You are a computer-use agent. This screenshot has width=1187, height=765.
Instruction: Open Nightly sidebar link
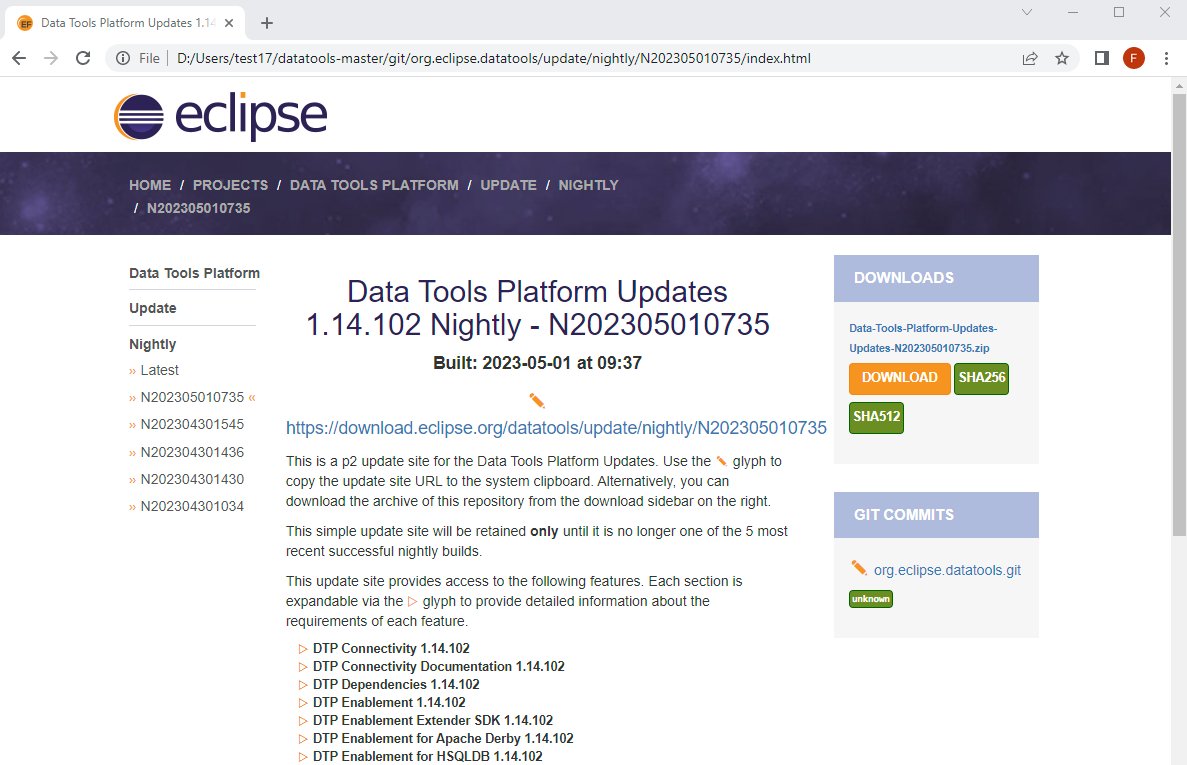pos(153,344)
